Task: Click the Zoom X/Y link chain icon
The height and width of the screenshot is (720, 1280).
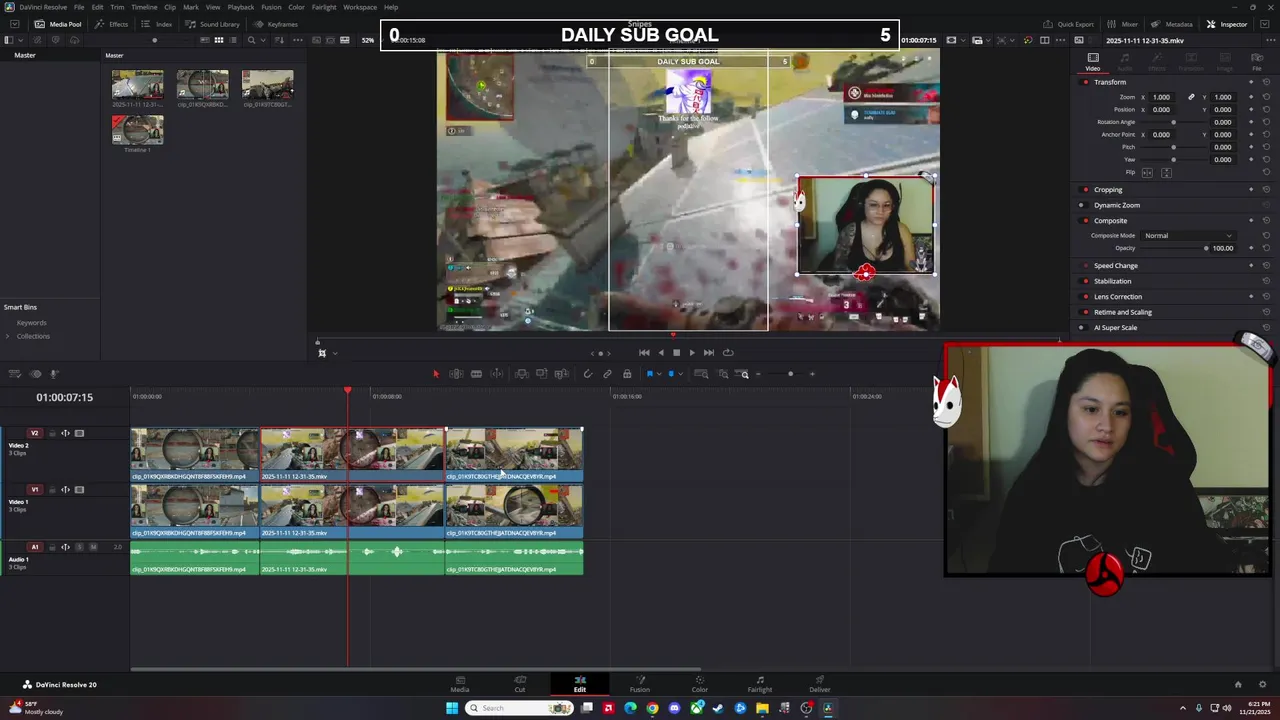Action: click(x=1191, y=97)
